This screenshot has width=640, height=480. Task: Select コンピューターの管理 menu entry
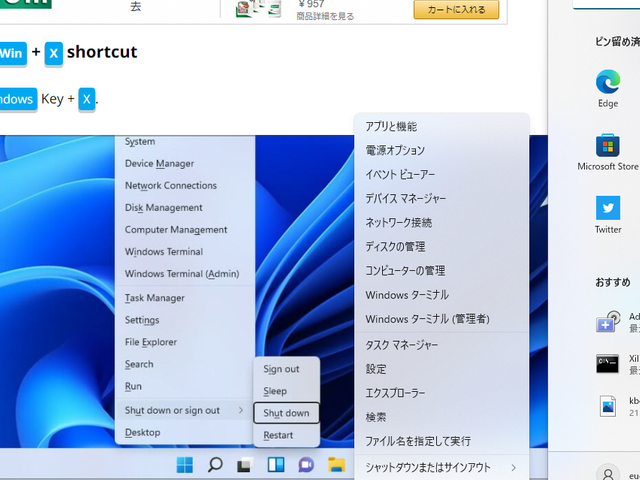coord(442,271)
